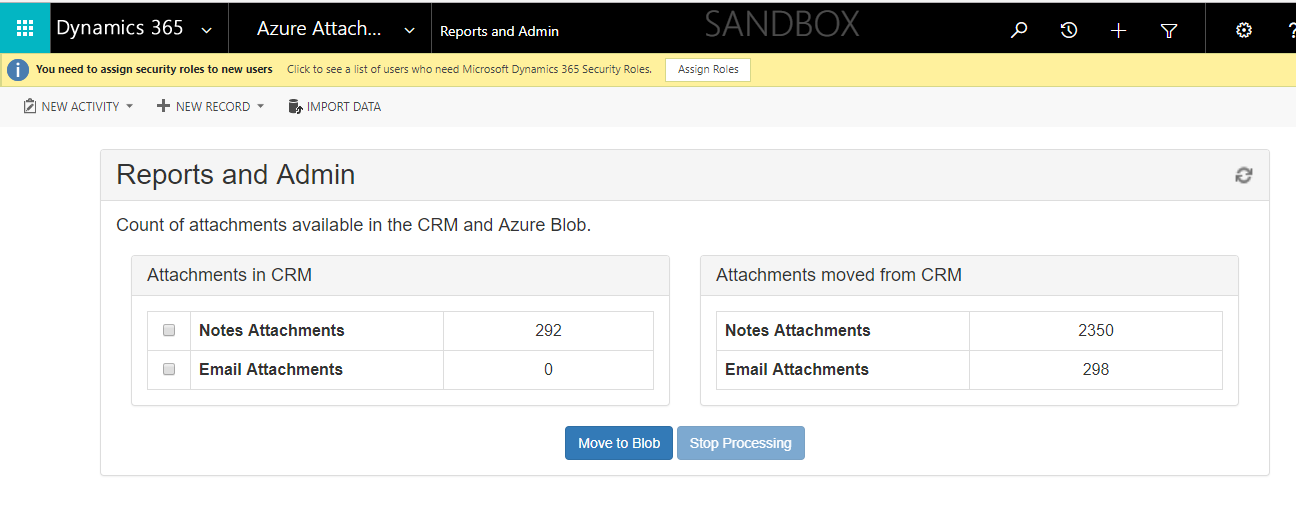Screen dimensions: 1296x511
Task: Click the CRM Notes Attachments count 292
Action: pyautogui.click(x=548, y=330)
